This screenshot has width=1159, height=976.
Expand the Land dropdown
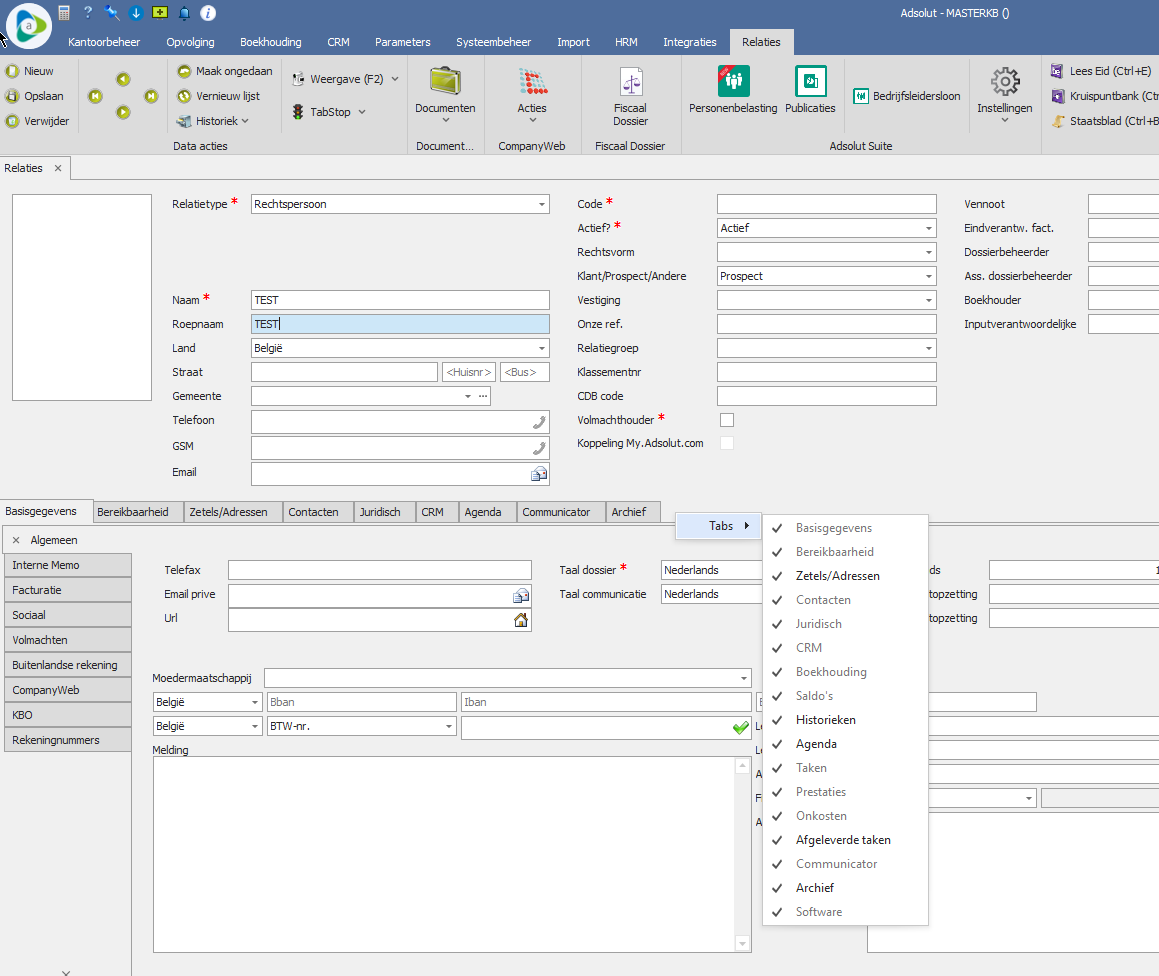[542, 348]
